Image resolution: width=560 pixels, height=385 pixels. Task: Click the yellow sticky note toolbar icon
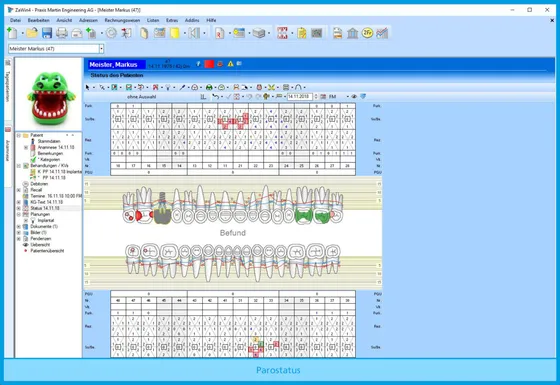[175, 33]
